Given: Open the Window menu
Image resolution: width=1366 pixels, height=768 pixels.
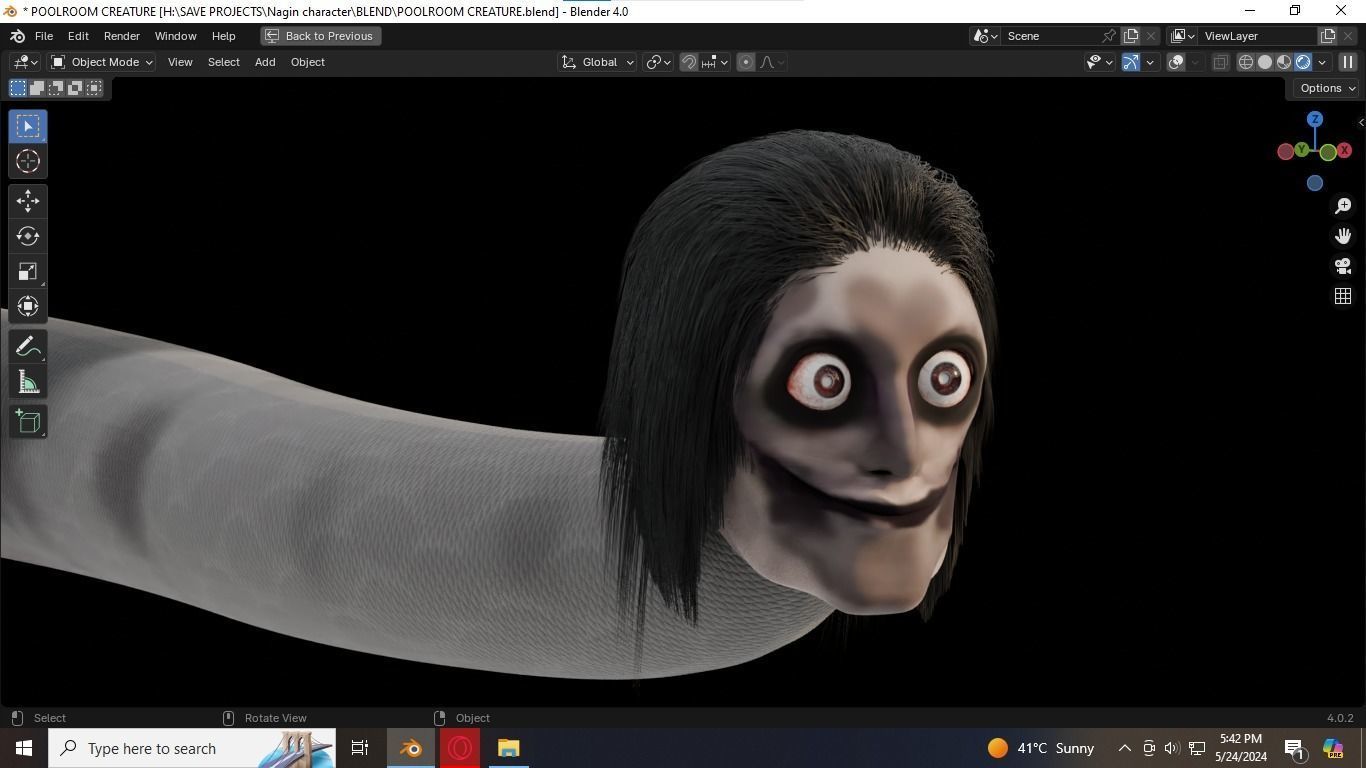Looking at the screenshot, I should pyautogui.click(x=175, y=36).
